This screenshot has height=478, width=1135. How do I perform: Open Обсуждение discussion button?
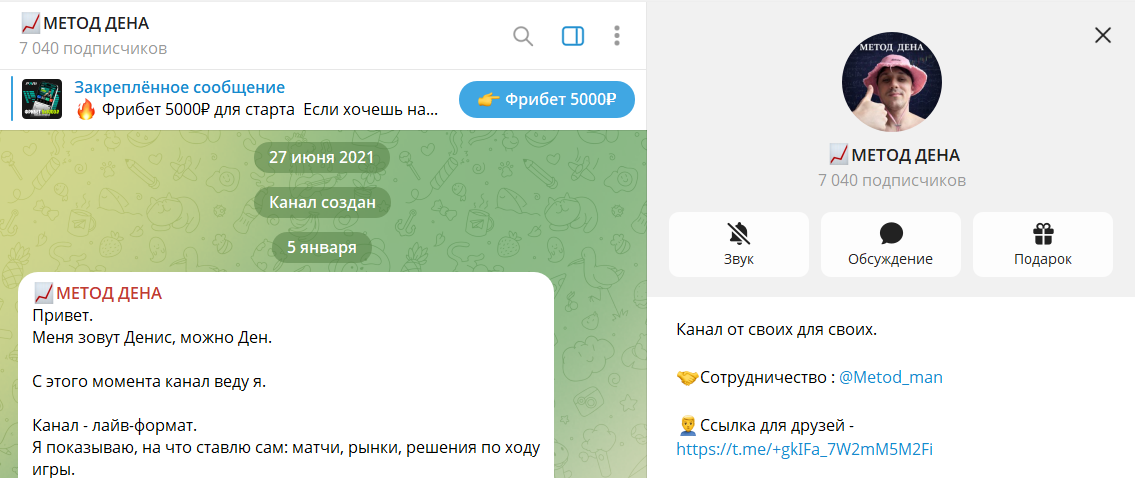click(890, 244)
